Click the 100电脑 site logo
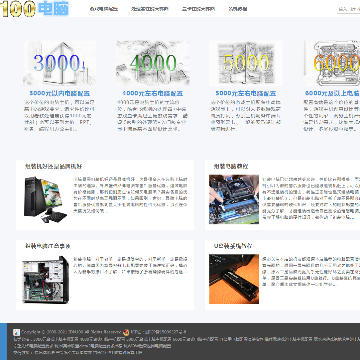The image size is (360, 360). coord(35,8)
